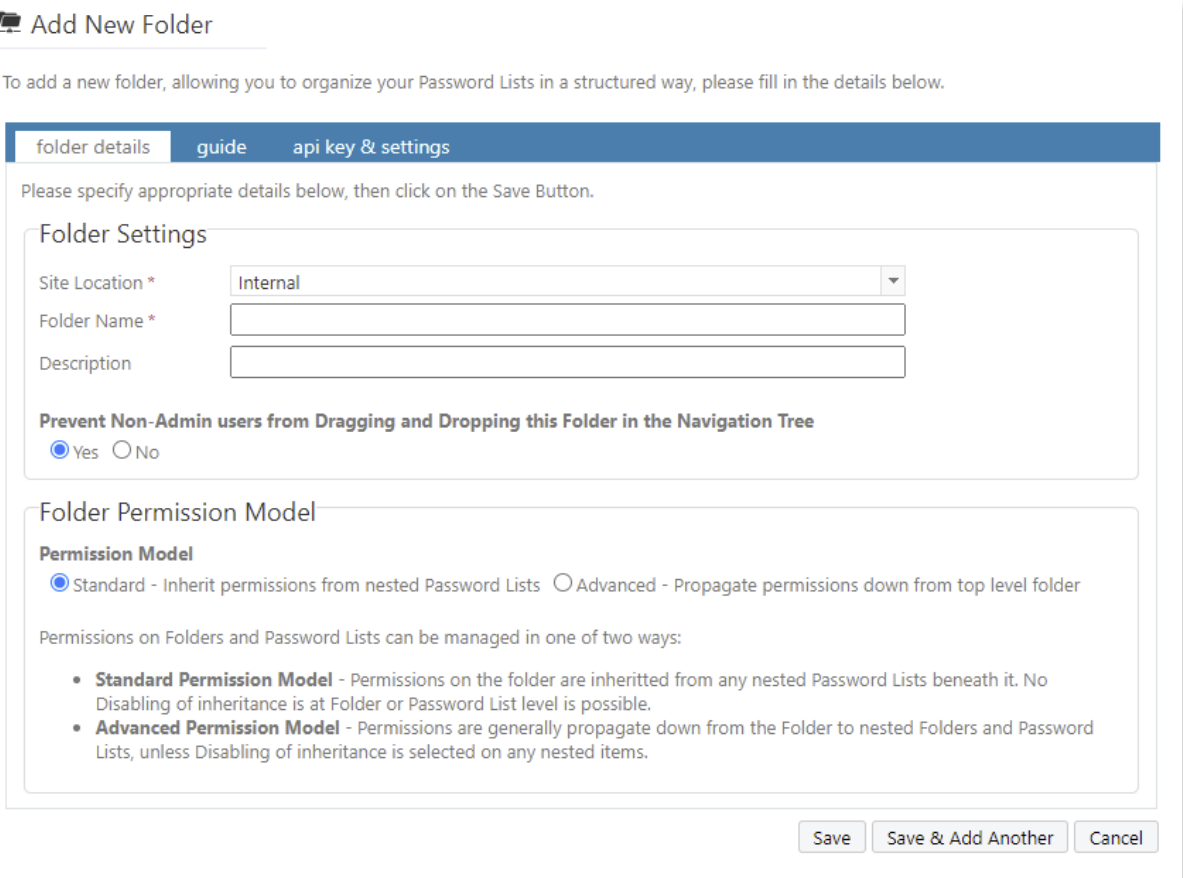The height and width of the screenshot is (878, 1183).
Task: Choose the Standard permission model radio
Action: (60, 584)
